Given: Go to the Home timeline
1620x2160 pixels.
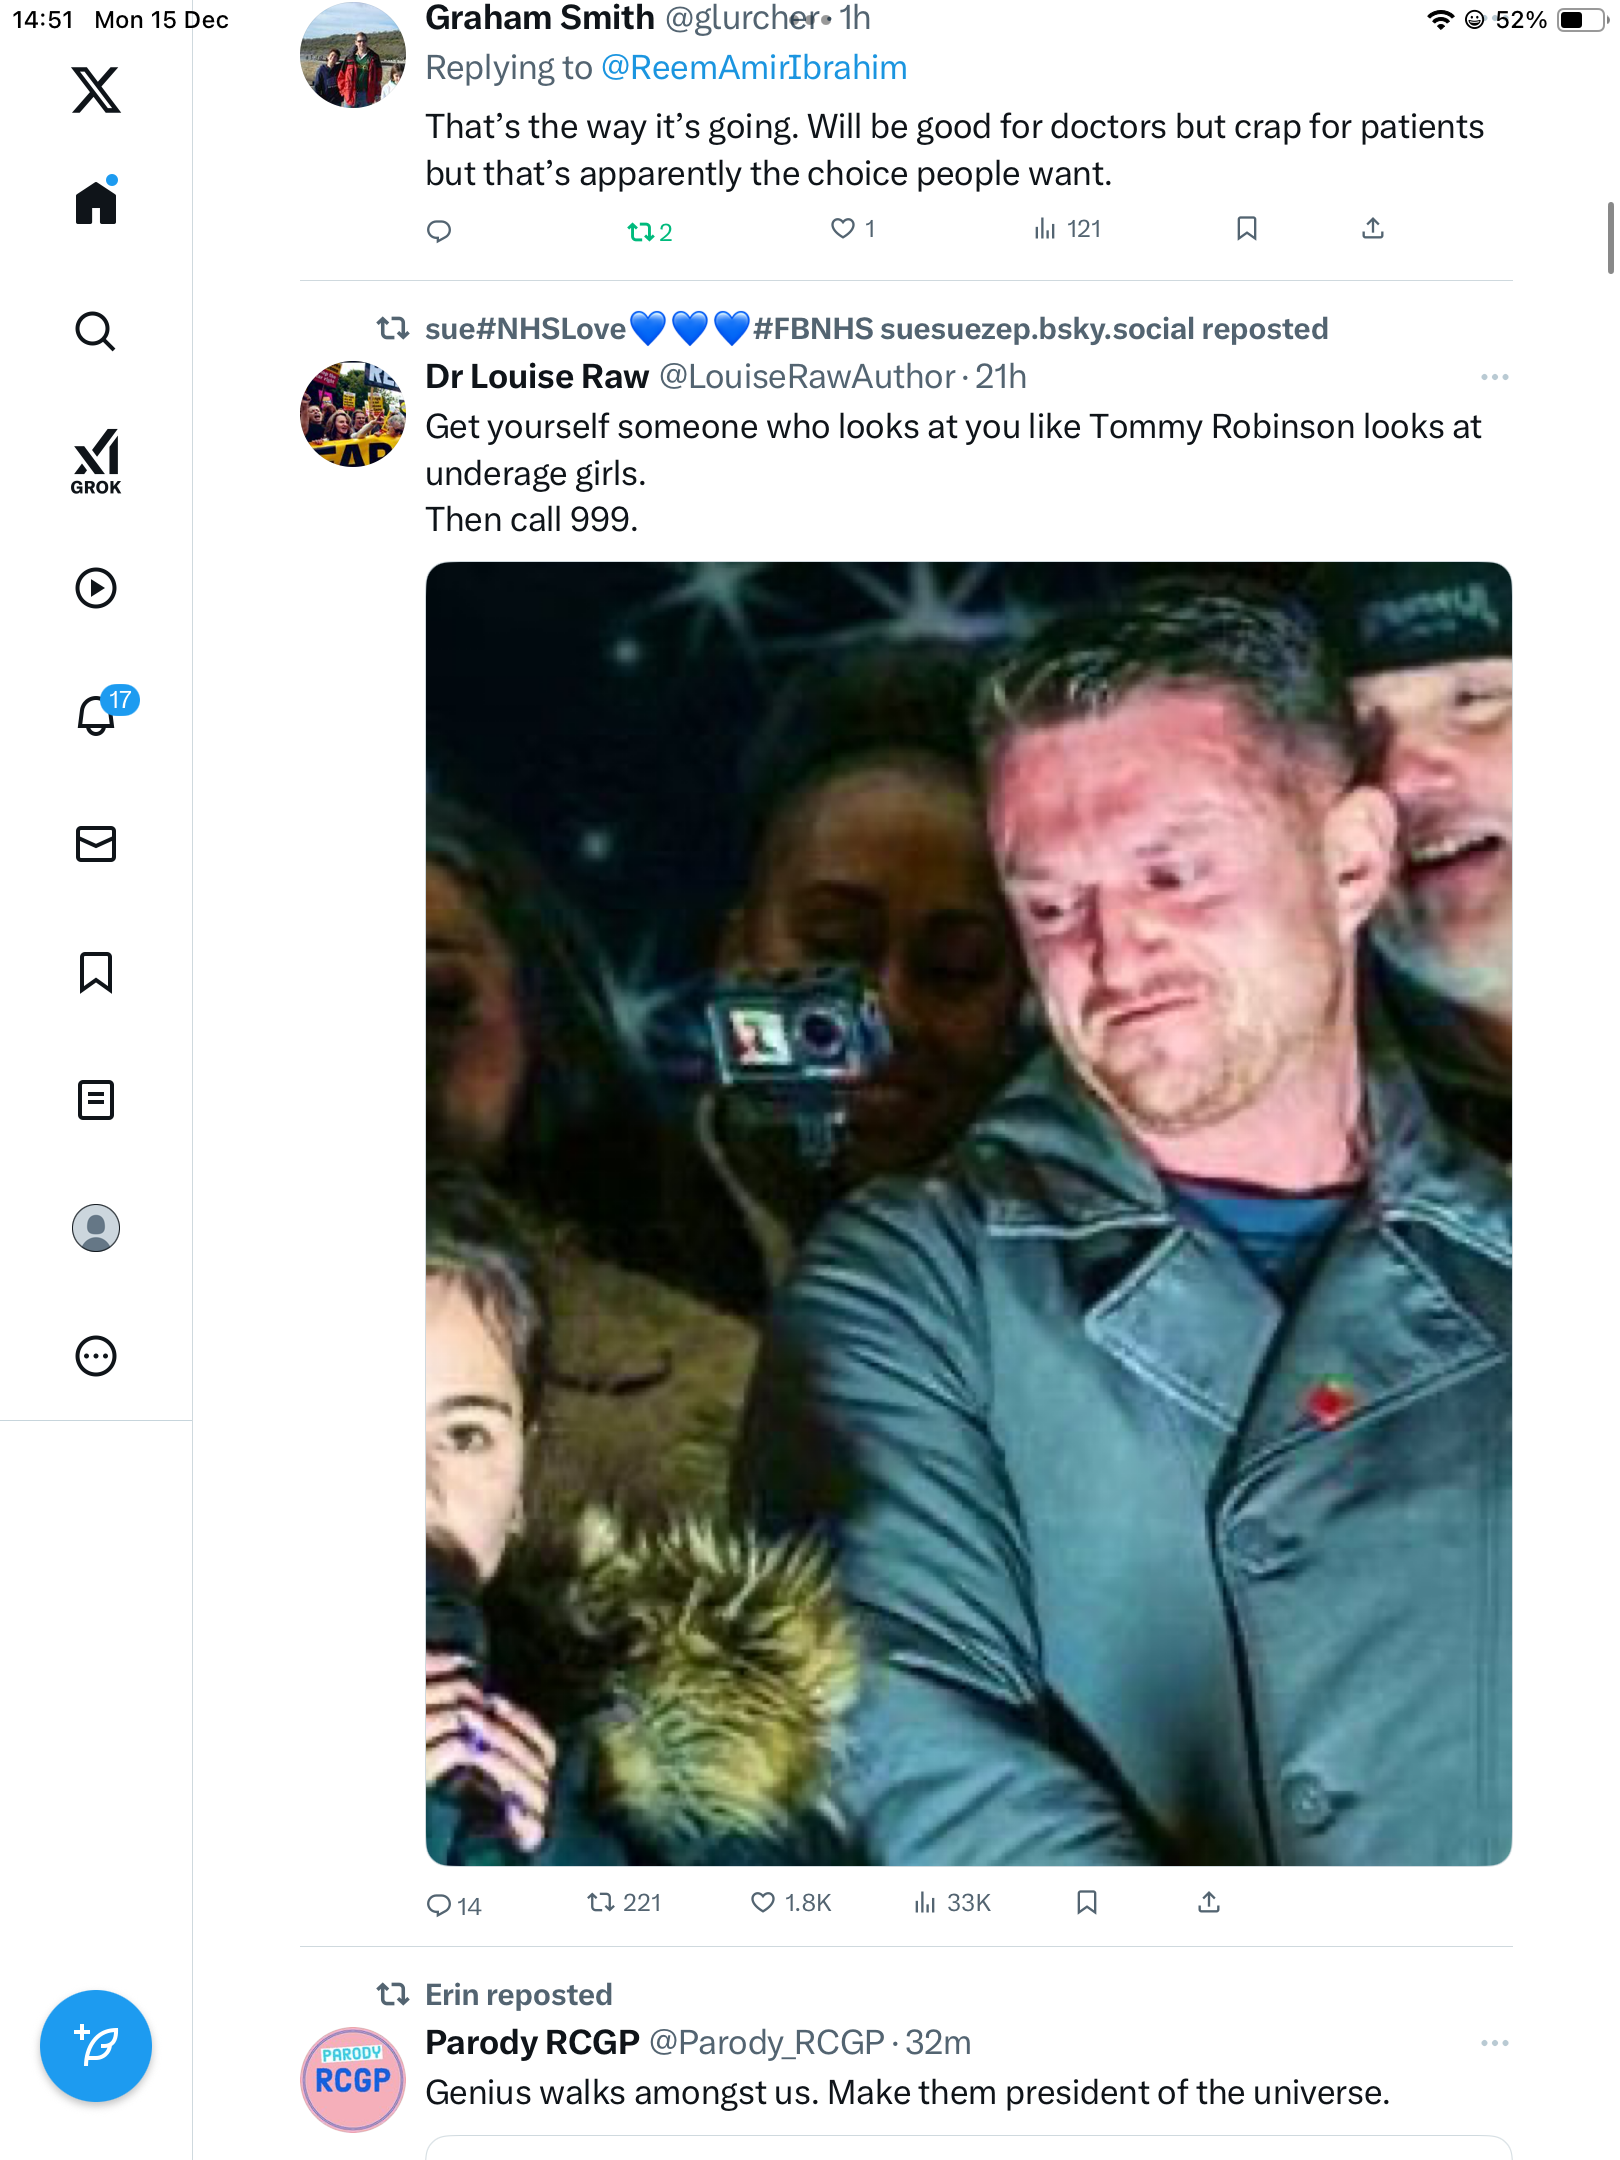Looking at the screenshot, I should (x=96, y=203).
